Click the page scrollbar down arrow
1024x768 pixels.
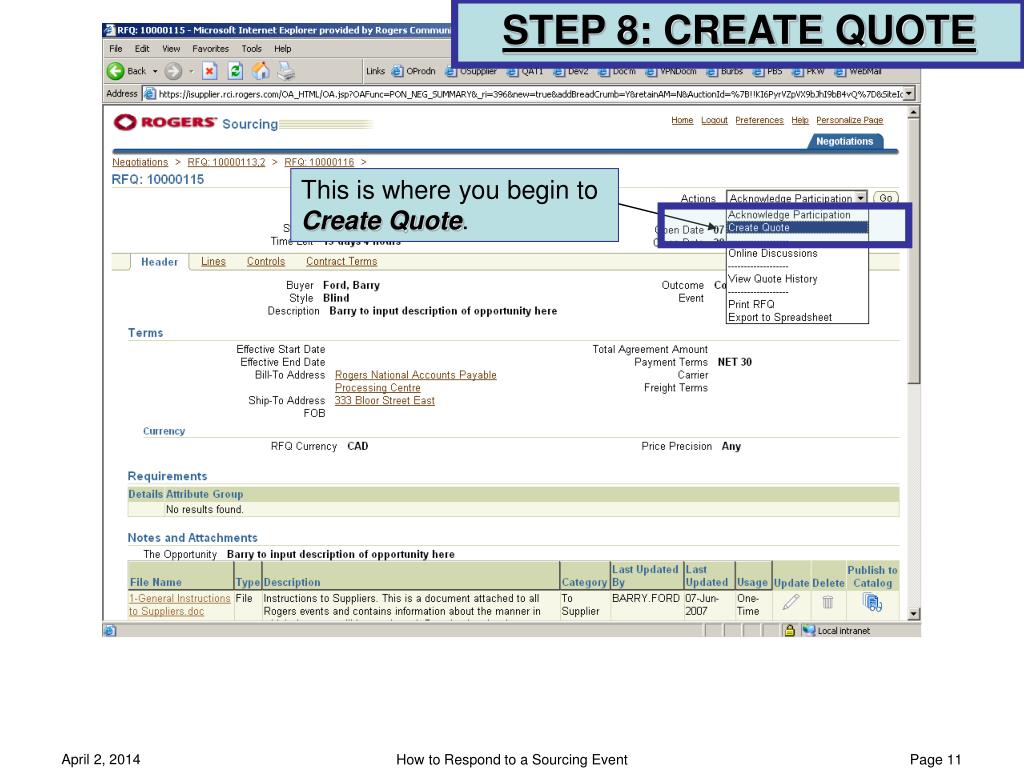914,614
